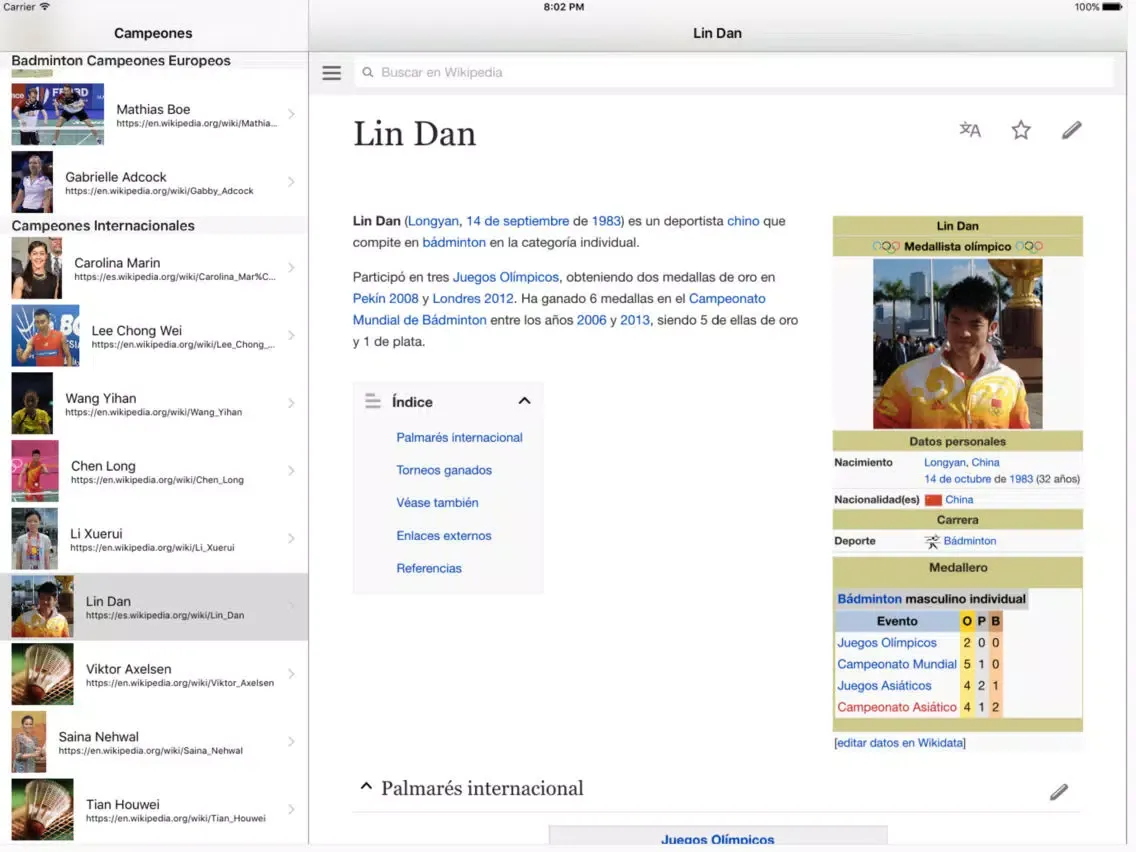Click the Wi-Fi status icon

point(45,7)
